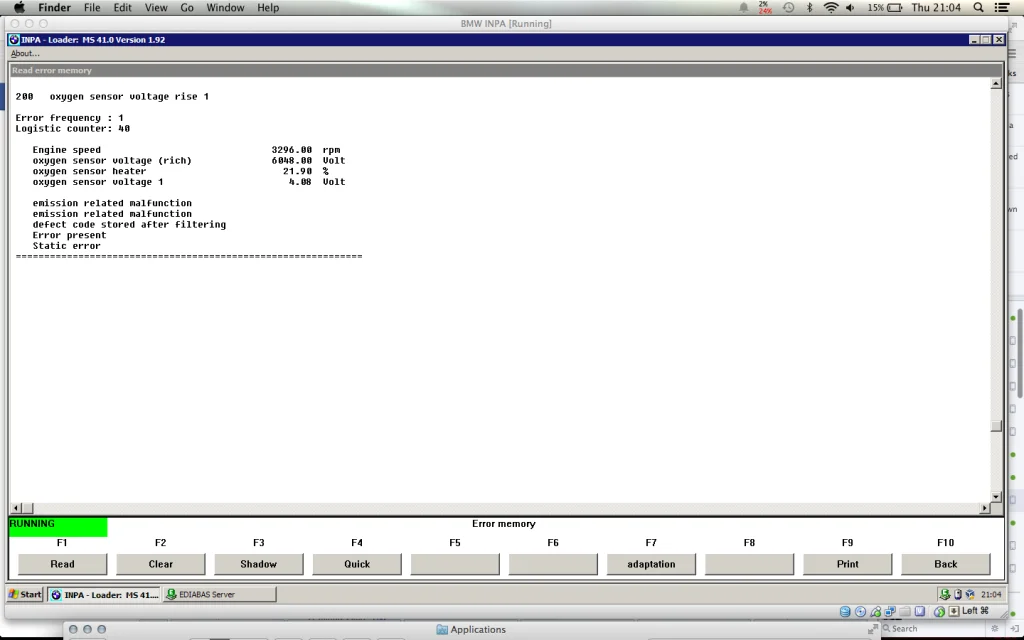This screenshot has height=640, width=1024.
Task: Click the VirtualBox hard disk activity icon
Action: pyautogui.click(x=845, y=612)
